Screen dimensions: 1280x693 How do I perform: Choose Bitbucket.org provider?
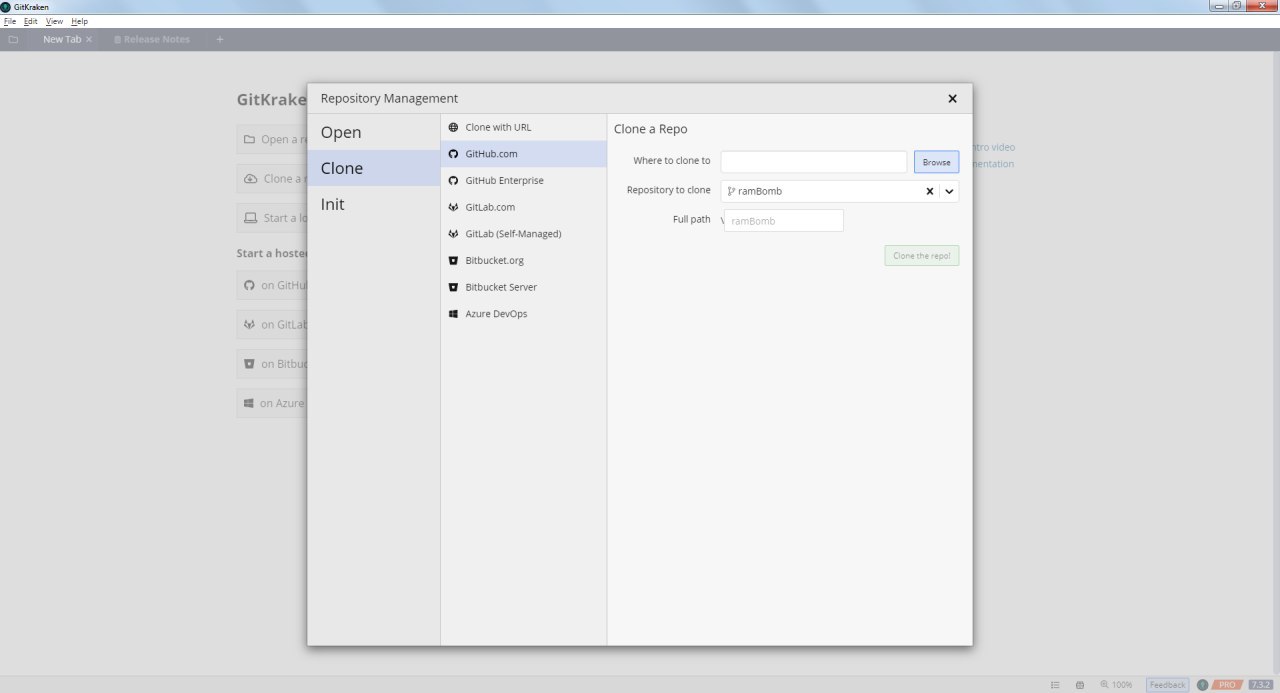[523, 260]
